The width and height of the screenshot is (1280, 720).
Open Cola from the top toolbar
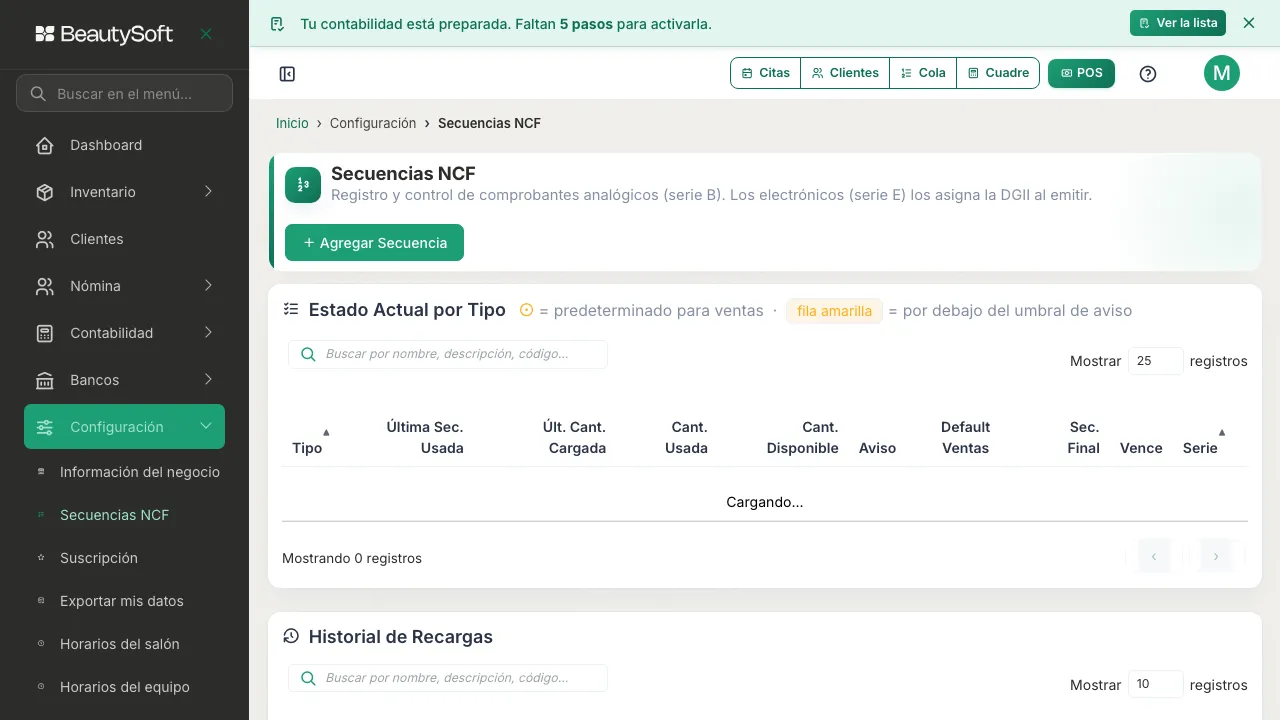pos(923,73)
